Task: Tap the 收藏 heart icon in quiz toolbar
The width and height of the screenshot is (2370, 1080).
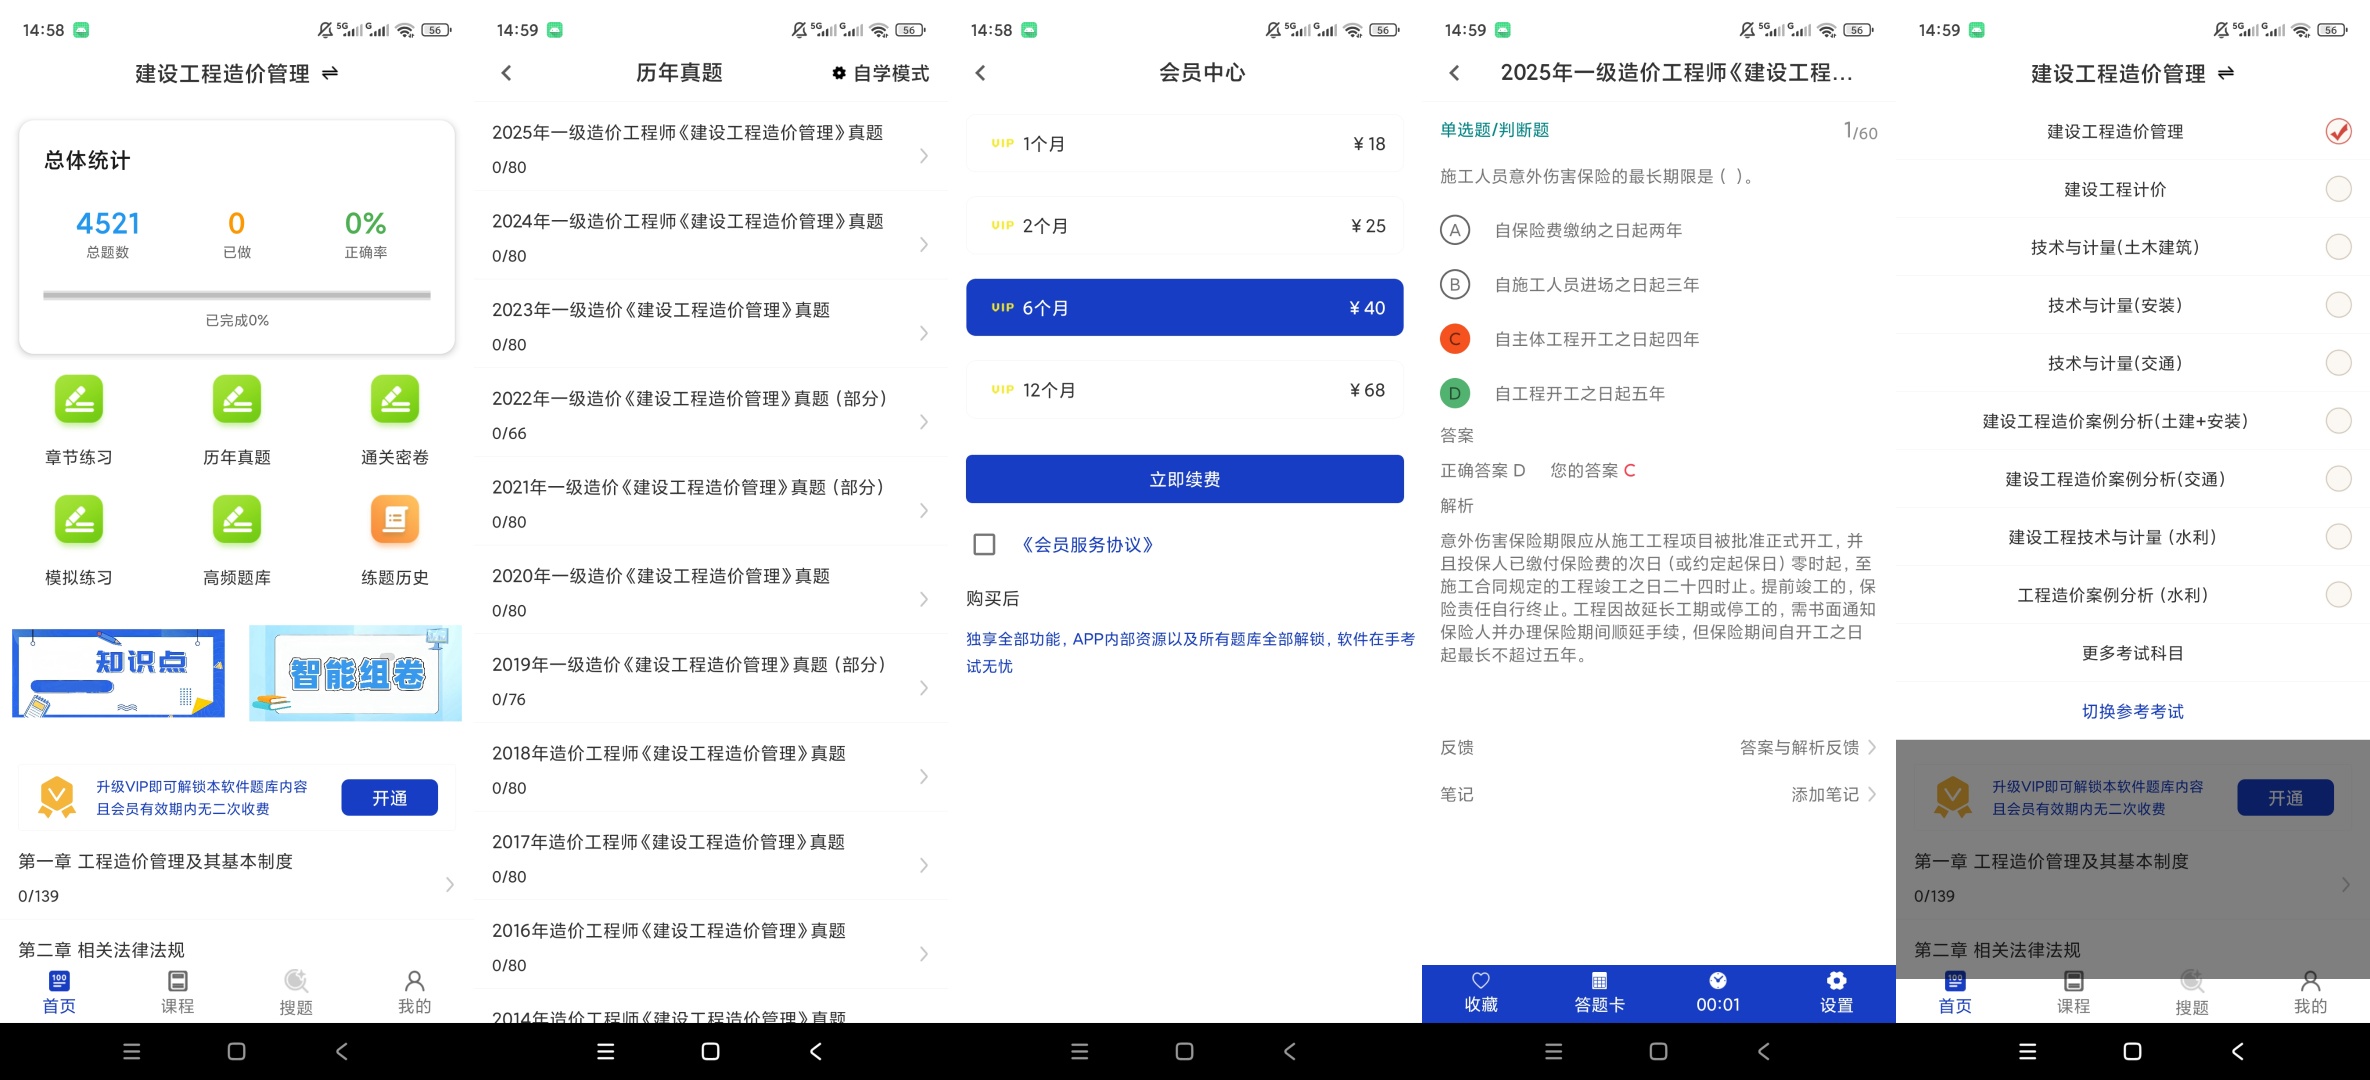Action: (x=1481, y=980)
